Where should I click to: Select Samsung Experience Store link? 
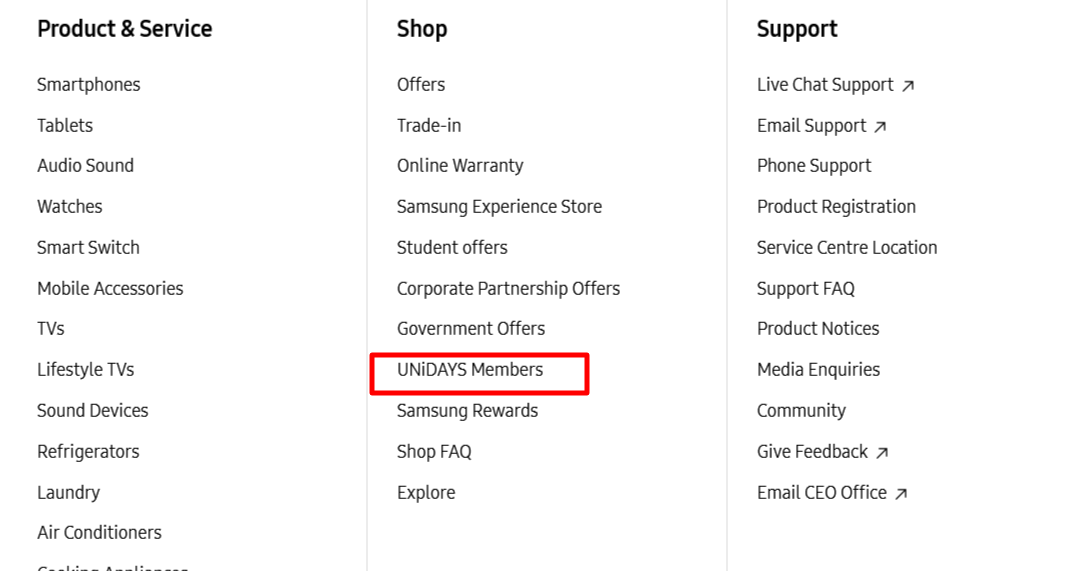(499, 207)
